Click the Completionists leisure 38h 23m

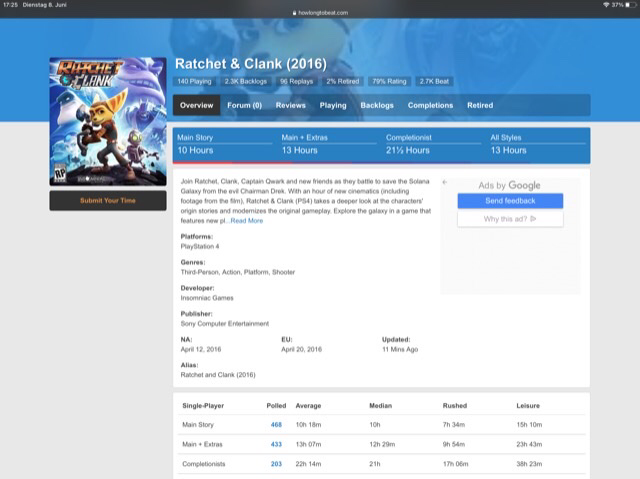[529, 464]
